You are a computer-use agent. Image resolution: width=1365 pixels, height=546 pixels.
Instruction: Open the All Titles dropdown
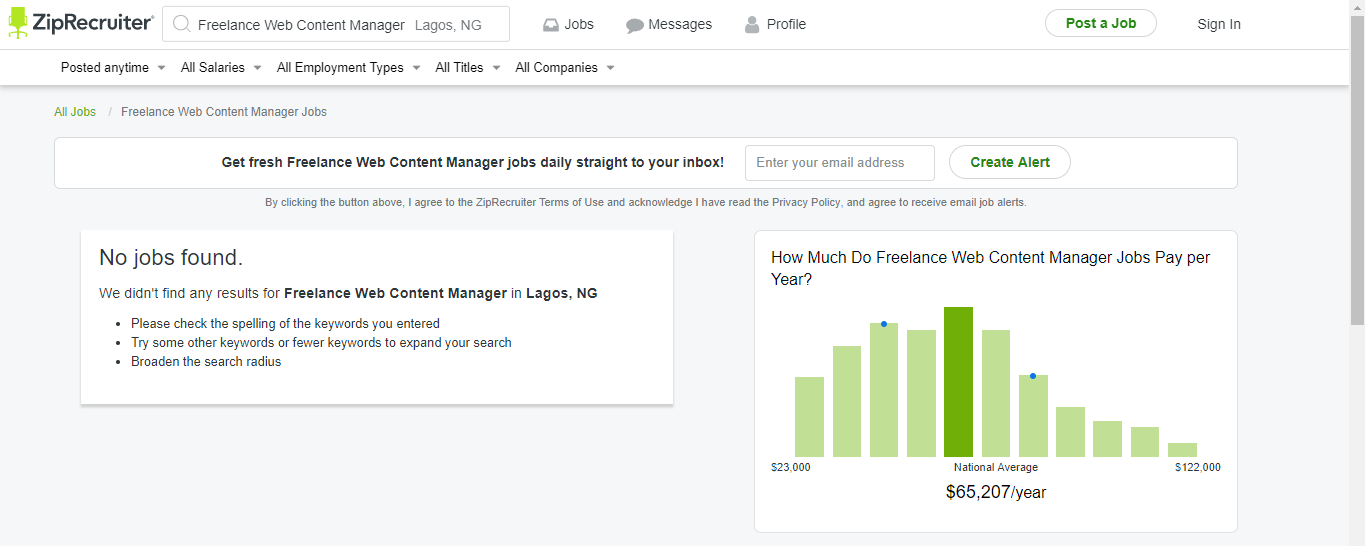468,68
